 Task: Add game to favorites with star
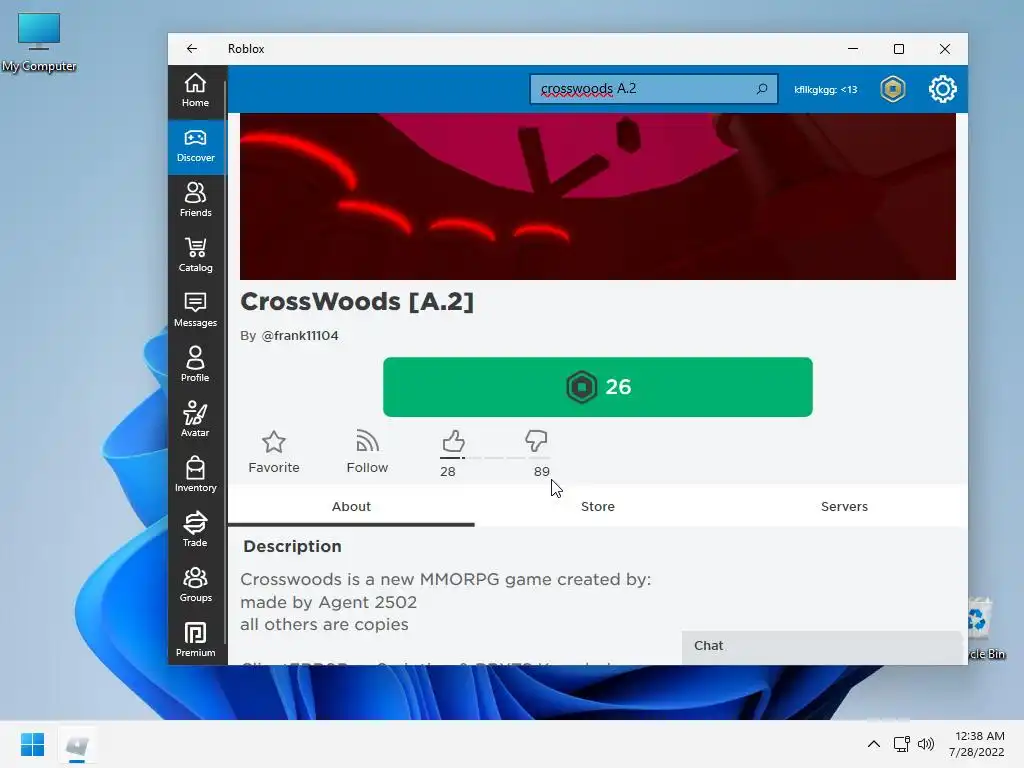(x=274, y=452)
